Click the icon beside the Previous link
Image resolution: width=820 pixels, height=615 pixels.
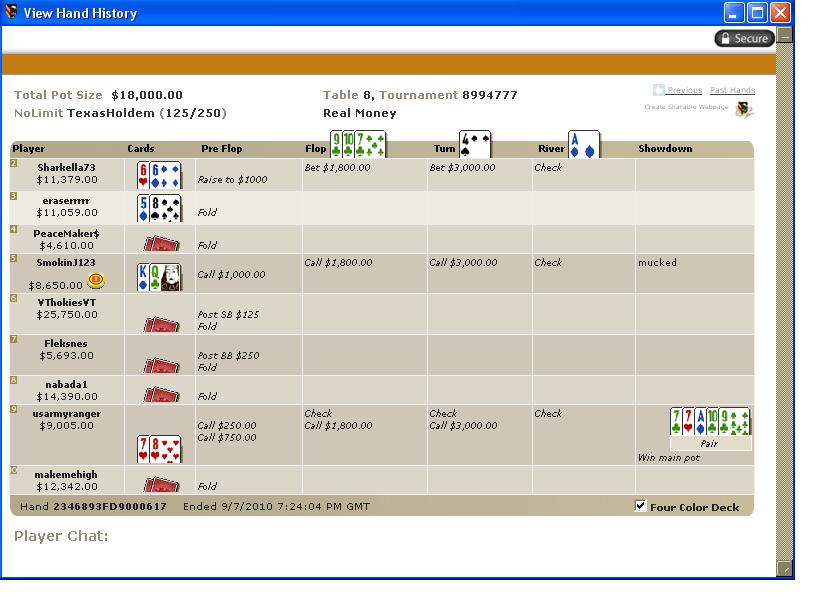coord(659,90)
